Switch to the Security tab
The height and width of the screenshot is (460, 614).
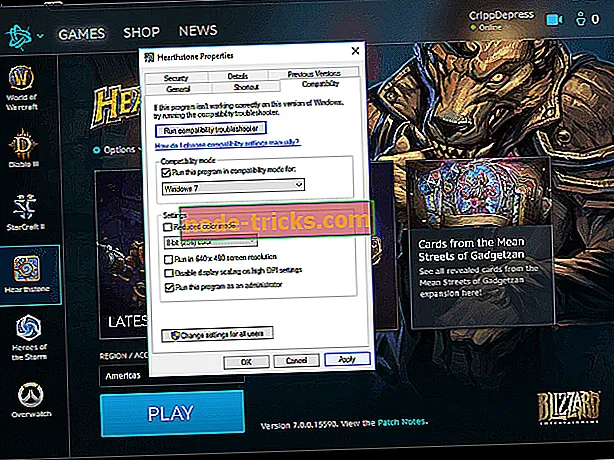point(176,78)
